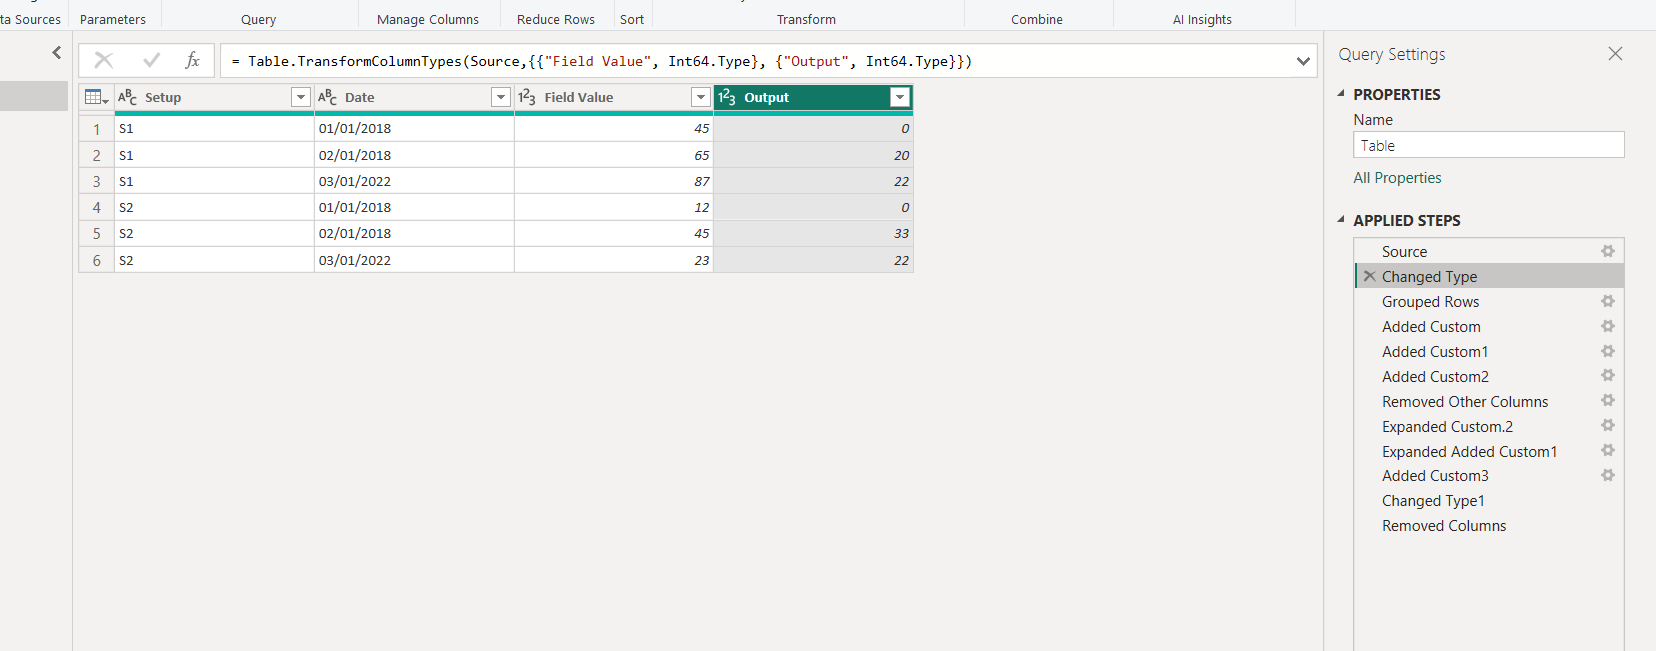Viewport: 1656px width, 651px height.
Task: Click the fx formula icon
Action: pos(192,61)
